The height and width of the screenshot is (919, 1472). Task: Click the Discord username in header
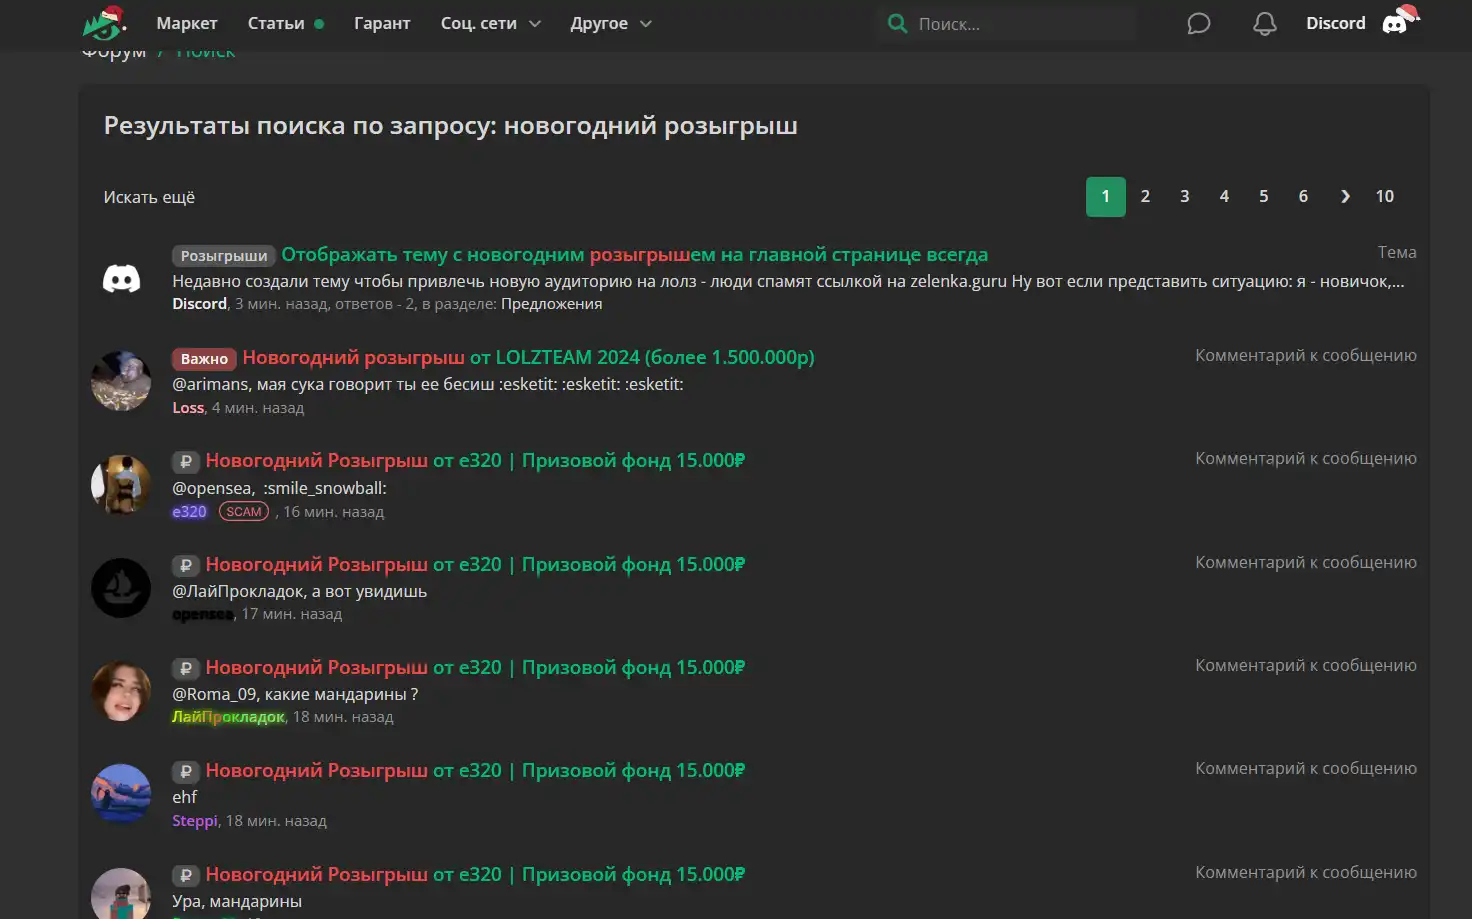click(1335, 23)
